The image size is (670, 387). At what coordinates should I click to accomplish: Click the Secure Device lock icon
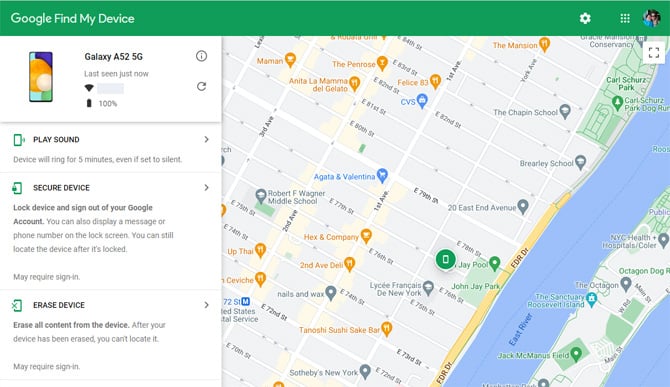coord(17,188)
